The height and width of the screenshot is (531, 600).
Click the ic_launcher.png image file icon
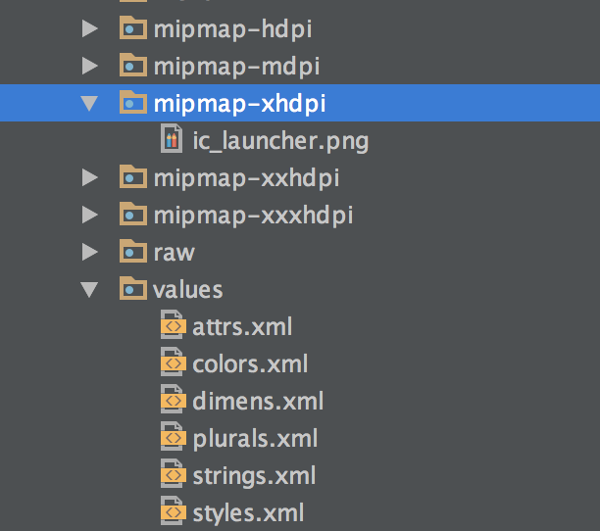point(172,138)
